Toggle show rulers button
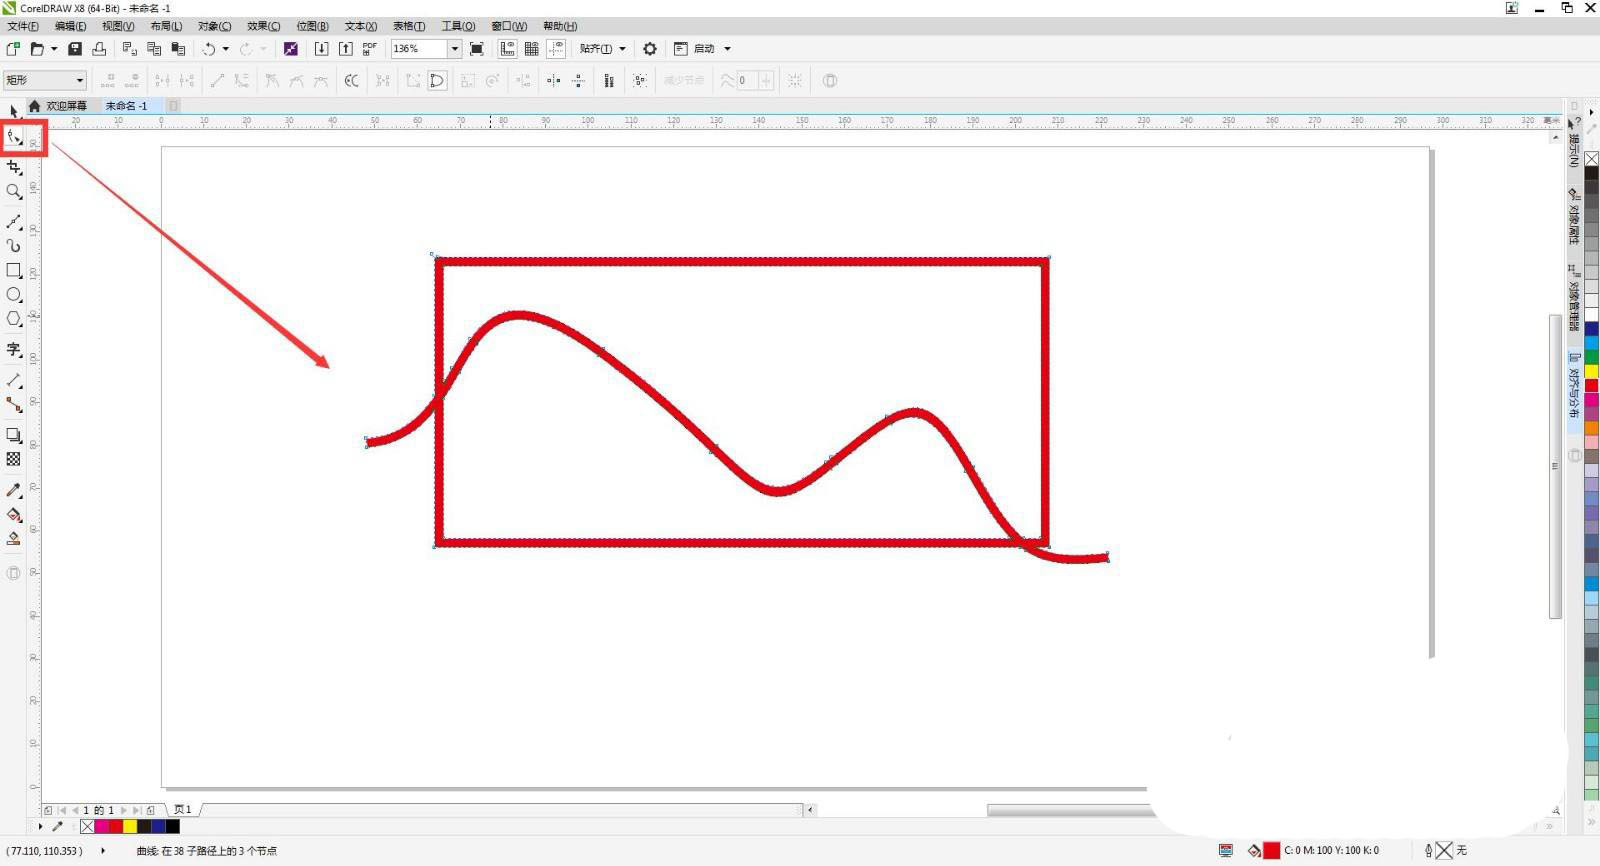Image resolution: width=1600 pixels, height=866 pixels. (508, 49)
